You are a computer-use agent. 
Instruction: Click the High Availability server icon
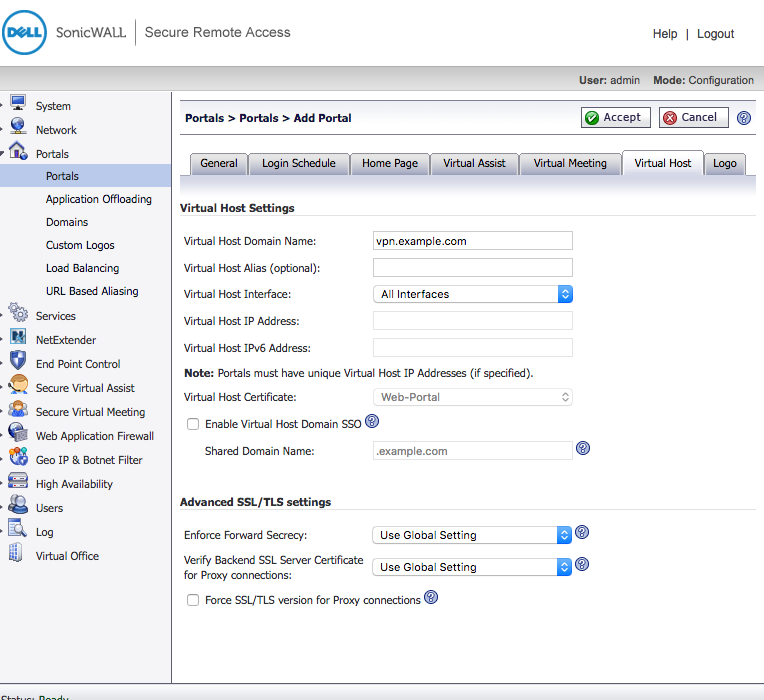coord(18,481)
